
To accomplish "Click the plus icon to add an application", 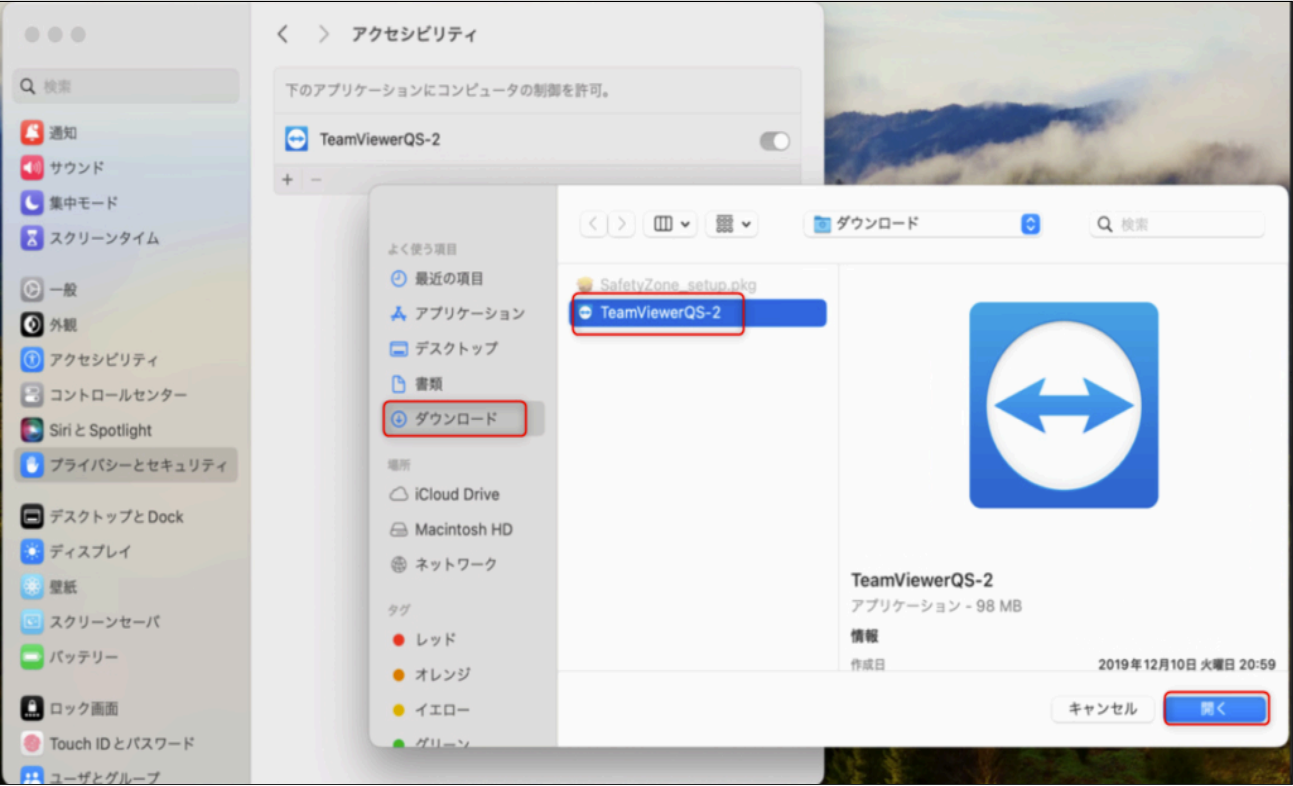I will point(288,180).
